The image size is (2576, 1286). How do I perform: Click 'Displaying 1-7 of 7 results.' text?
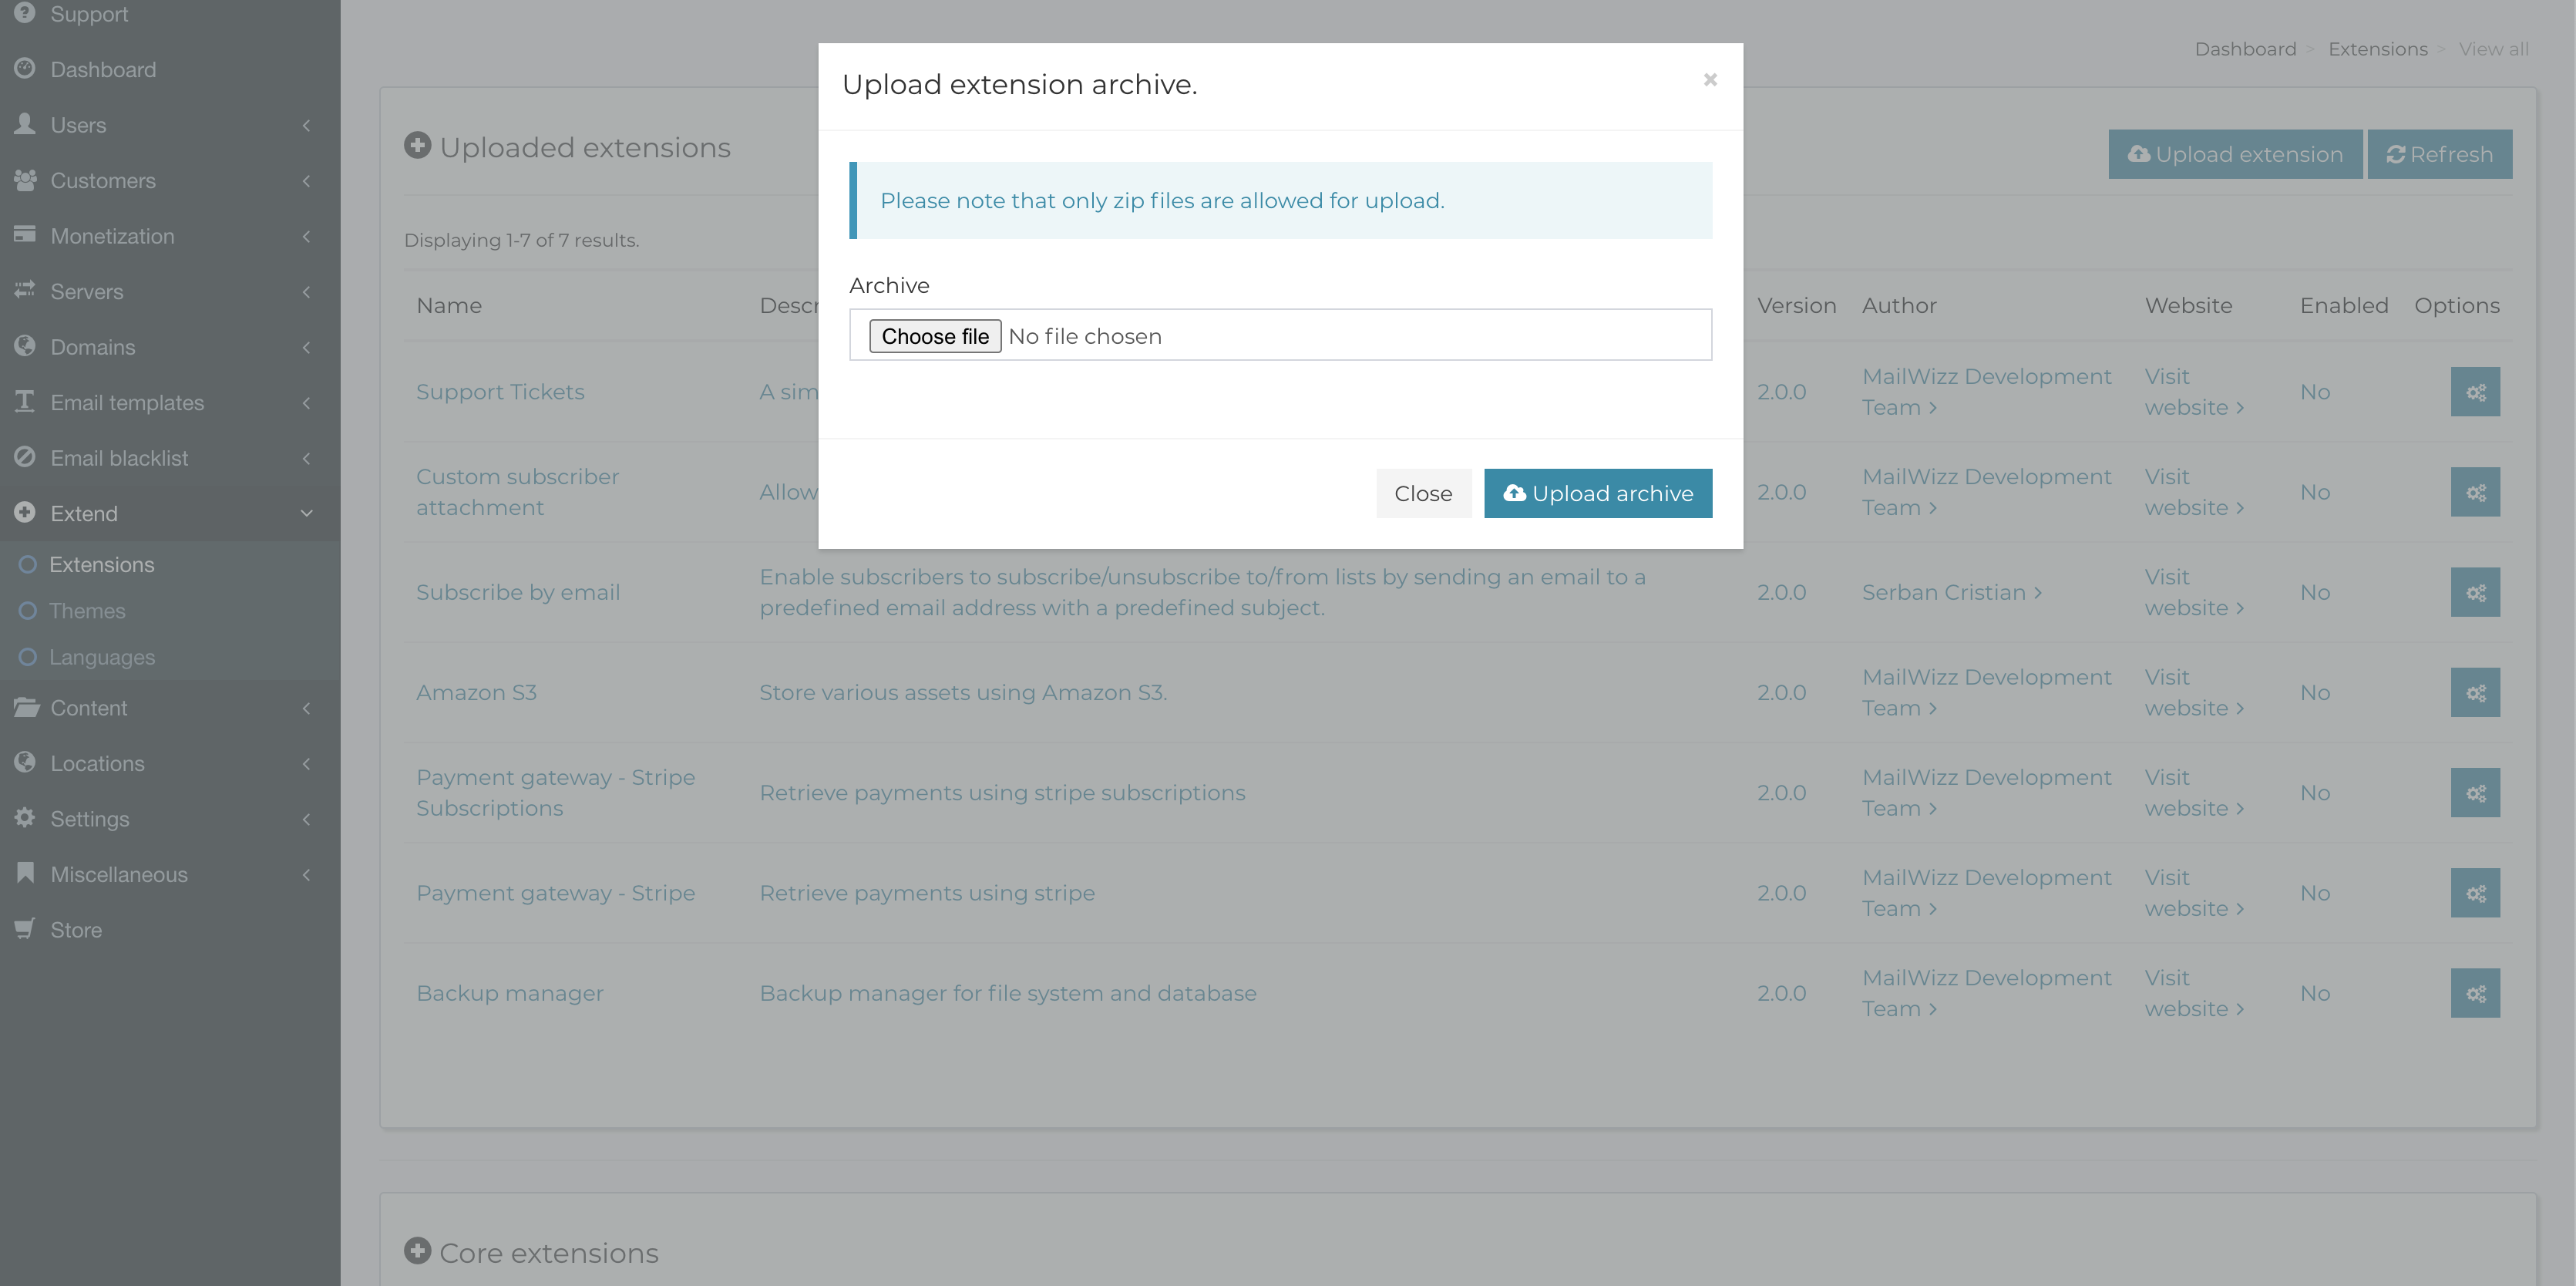click(521, 240)
